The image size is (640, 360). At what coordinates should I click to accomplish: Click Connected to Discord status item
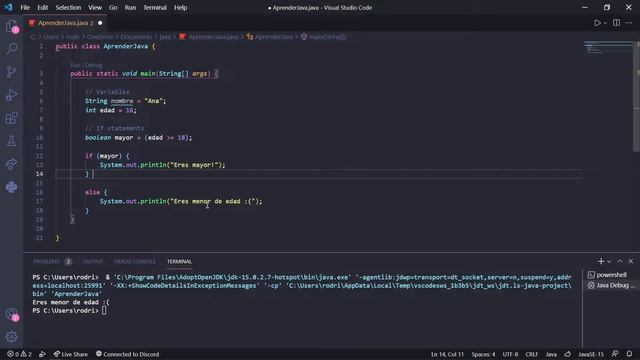(127, 354)
